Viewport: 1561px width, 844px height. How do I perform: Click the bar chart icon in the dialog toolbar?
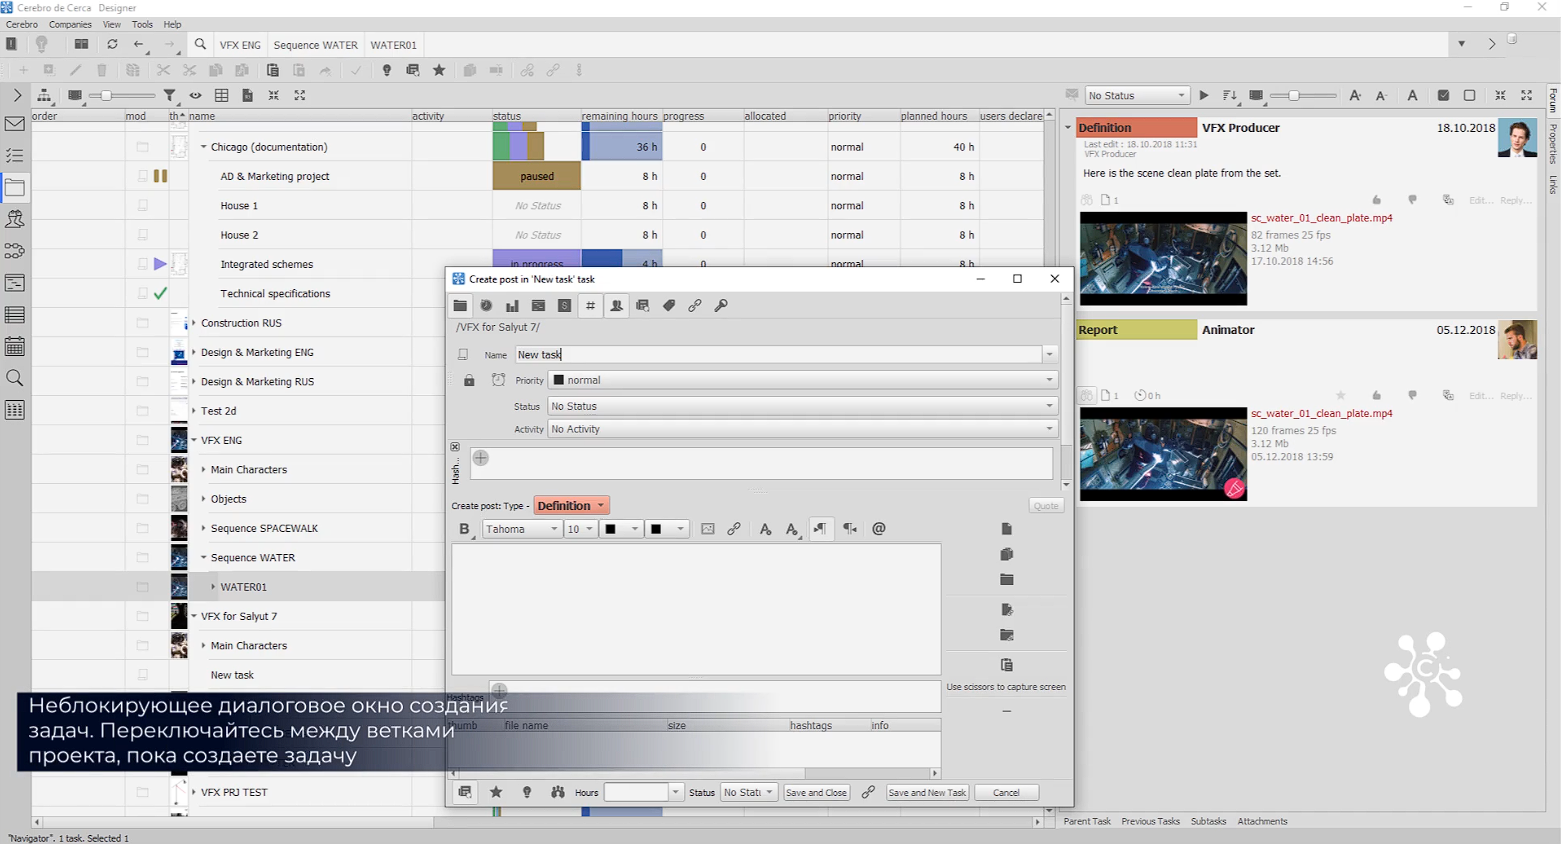[x=512, y=306]
